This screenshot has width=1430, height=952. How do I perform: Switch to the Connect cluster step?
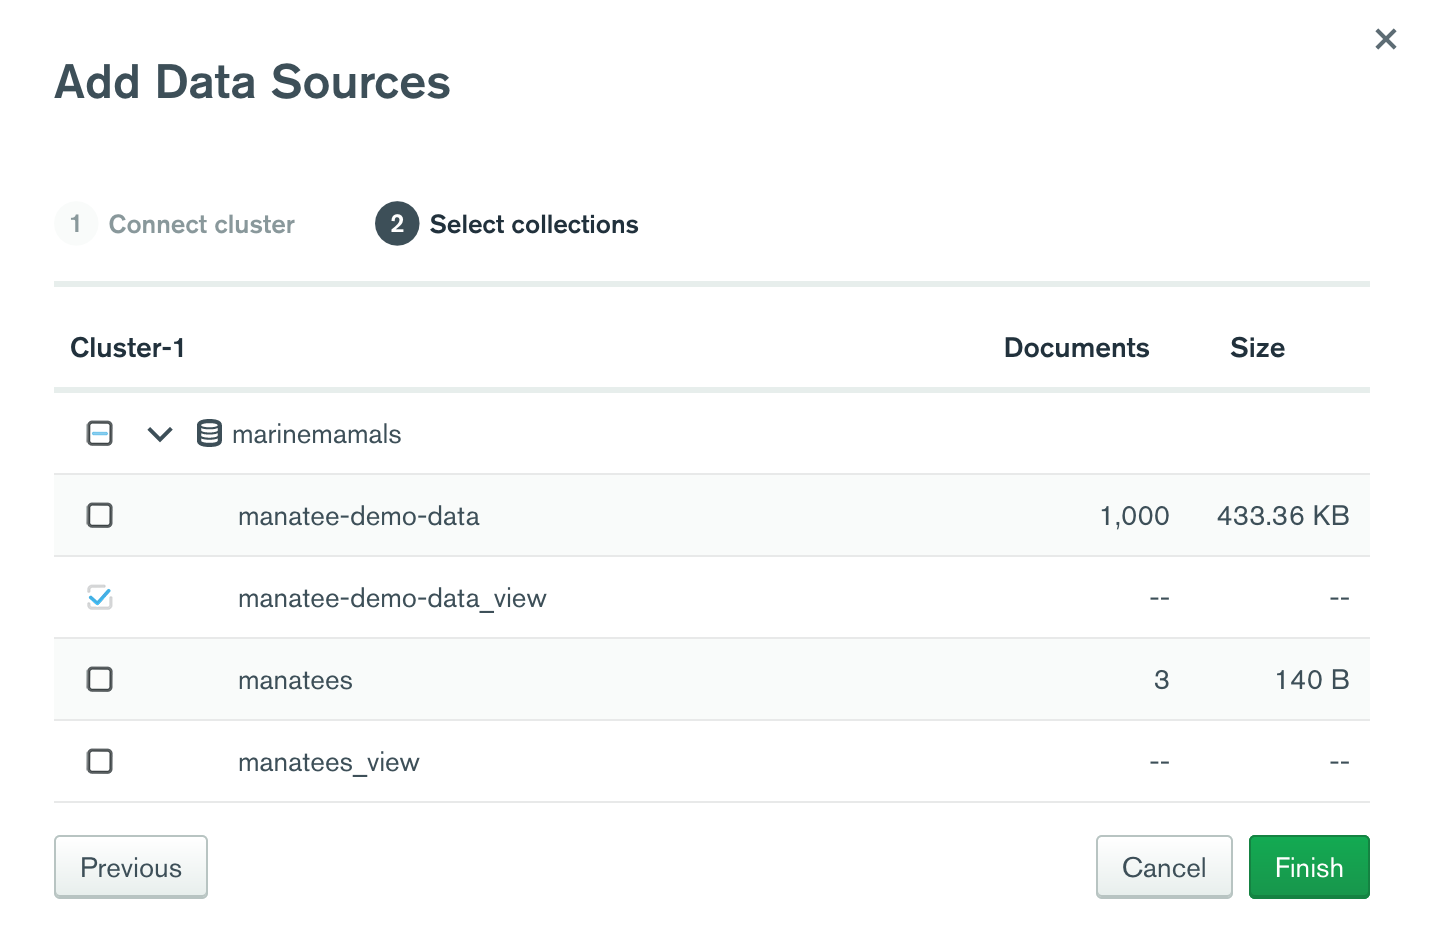201,224
